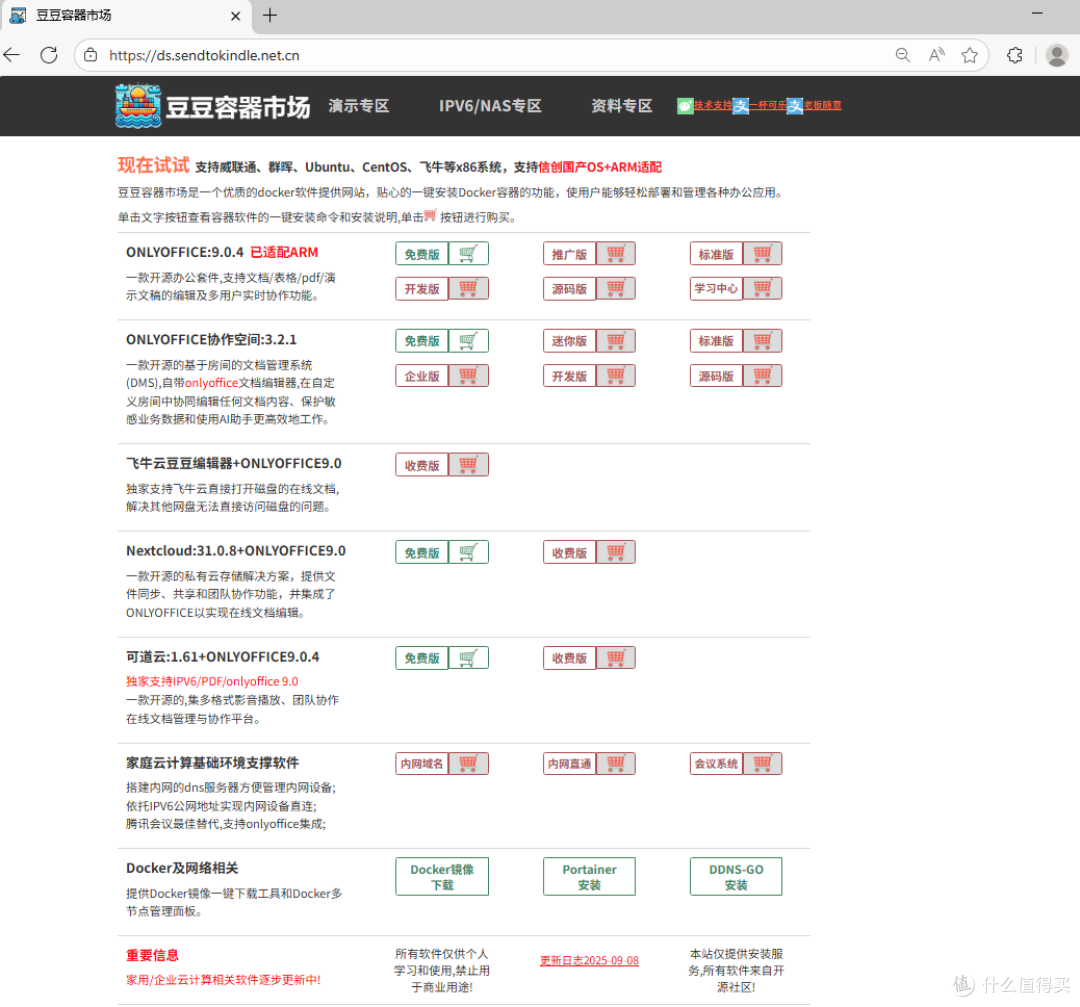Click the 源码版 button in the ONLYOFFICE:9.0.4 row
Screen dimensions: 1080x1007
[x=570, y=288]
